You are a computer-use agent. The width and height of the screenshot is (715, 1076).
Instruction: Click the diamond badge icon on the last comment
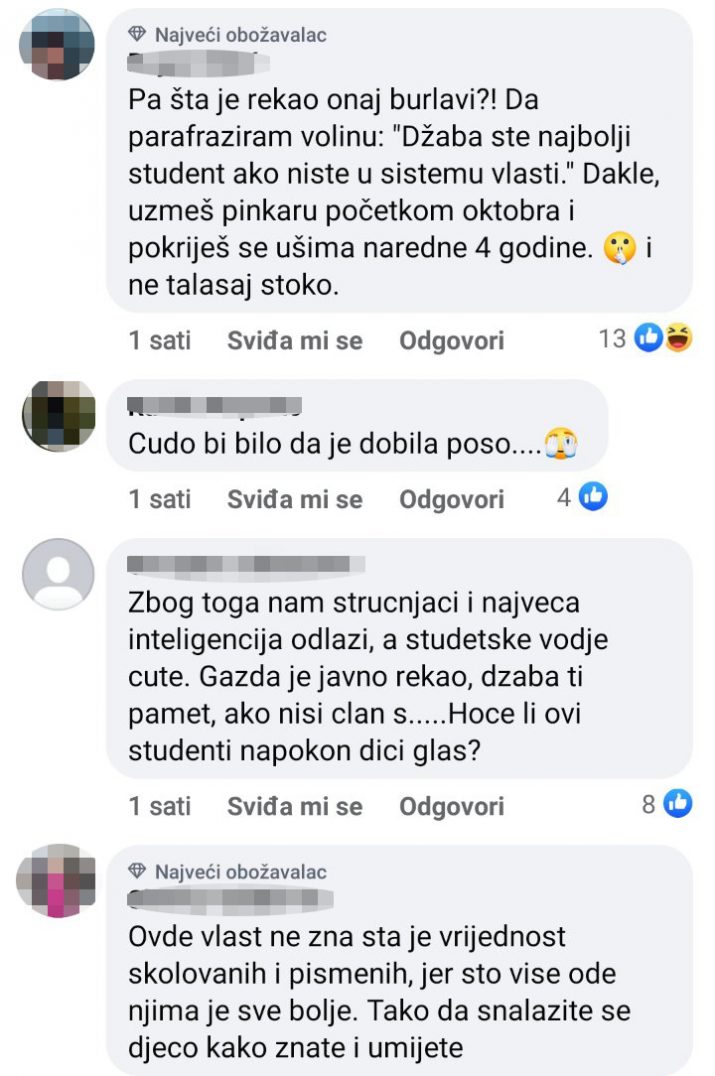pyautogui.click(x=137, y=871)
